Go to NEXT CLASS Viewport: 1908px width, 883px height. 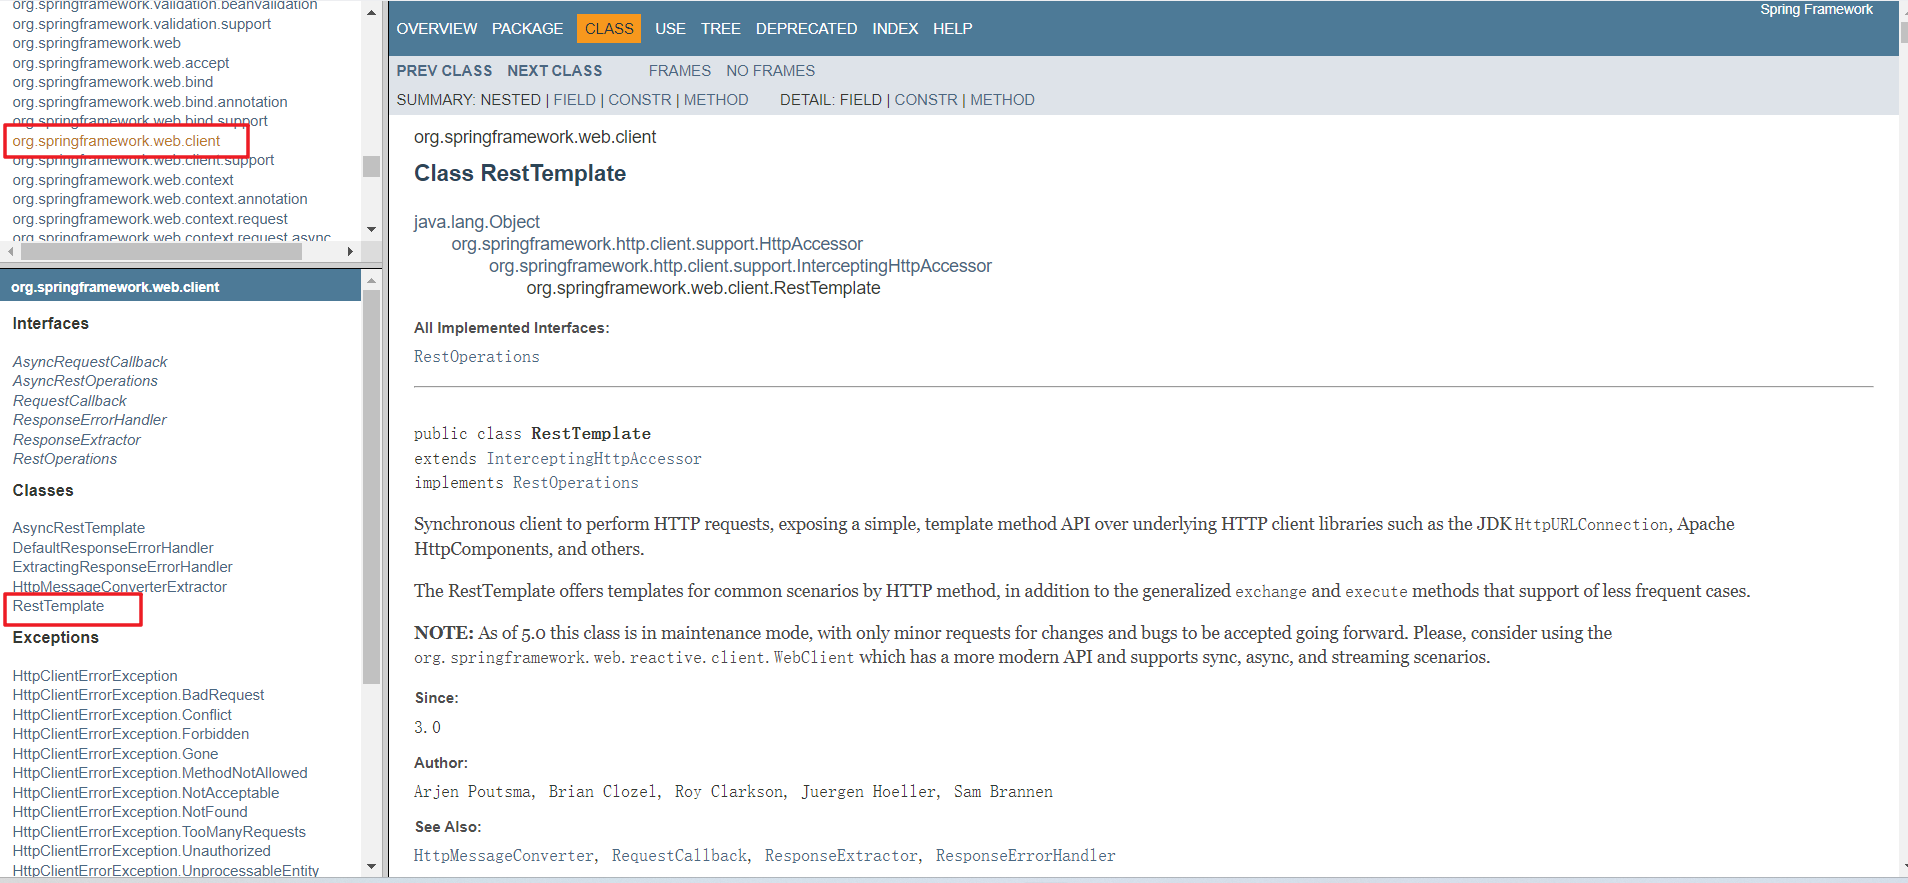[x=554, y=71]
